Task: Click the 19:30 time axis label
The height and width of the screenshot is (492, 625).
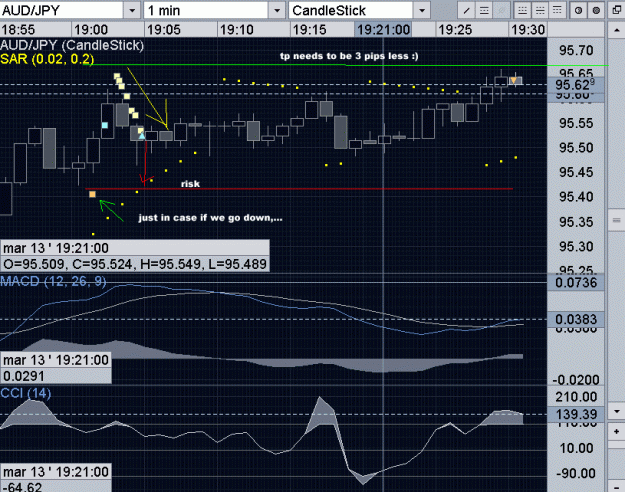Action: pyautogui.click(x=528, y=30)
